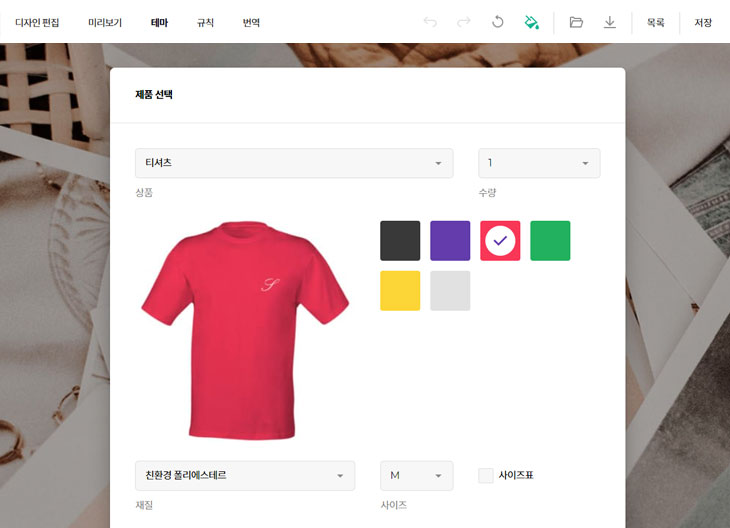Click the download icon
The height and width of the screenshot is (528, 730).
[609, 22]
